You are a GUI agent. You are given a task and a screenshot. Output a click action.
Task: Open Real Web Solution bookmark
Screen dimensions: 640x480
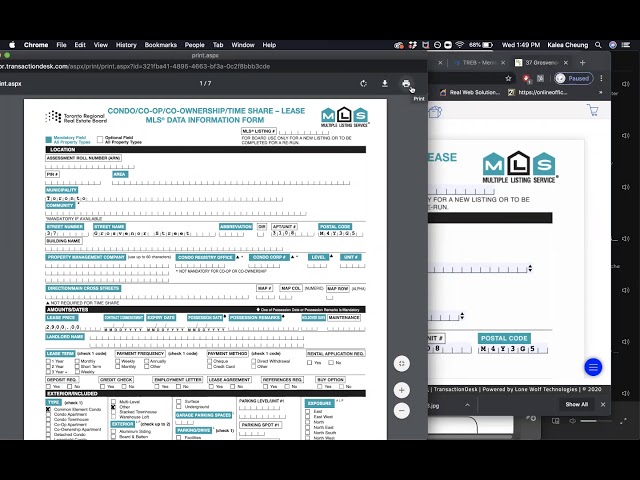click(470, 93)
